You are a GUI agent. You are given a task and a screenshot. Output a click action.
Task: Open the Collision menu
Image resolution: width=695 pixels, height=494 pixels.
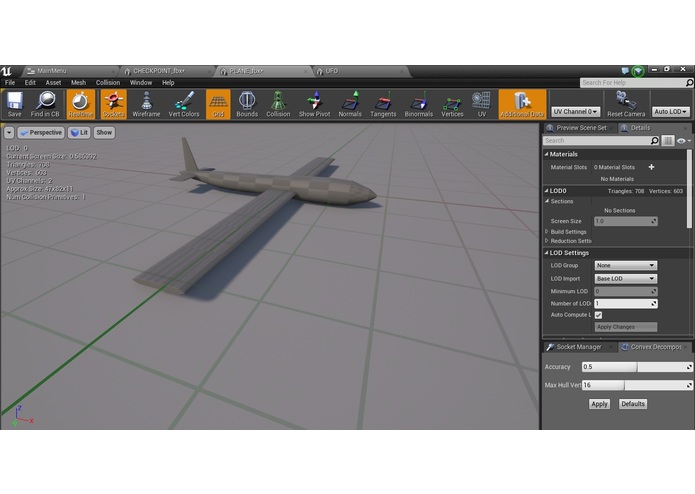(108, 82)
